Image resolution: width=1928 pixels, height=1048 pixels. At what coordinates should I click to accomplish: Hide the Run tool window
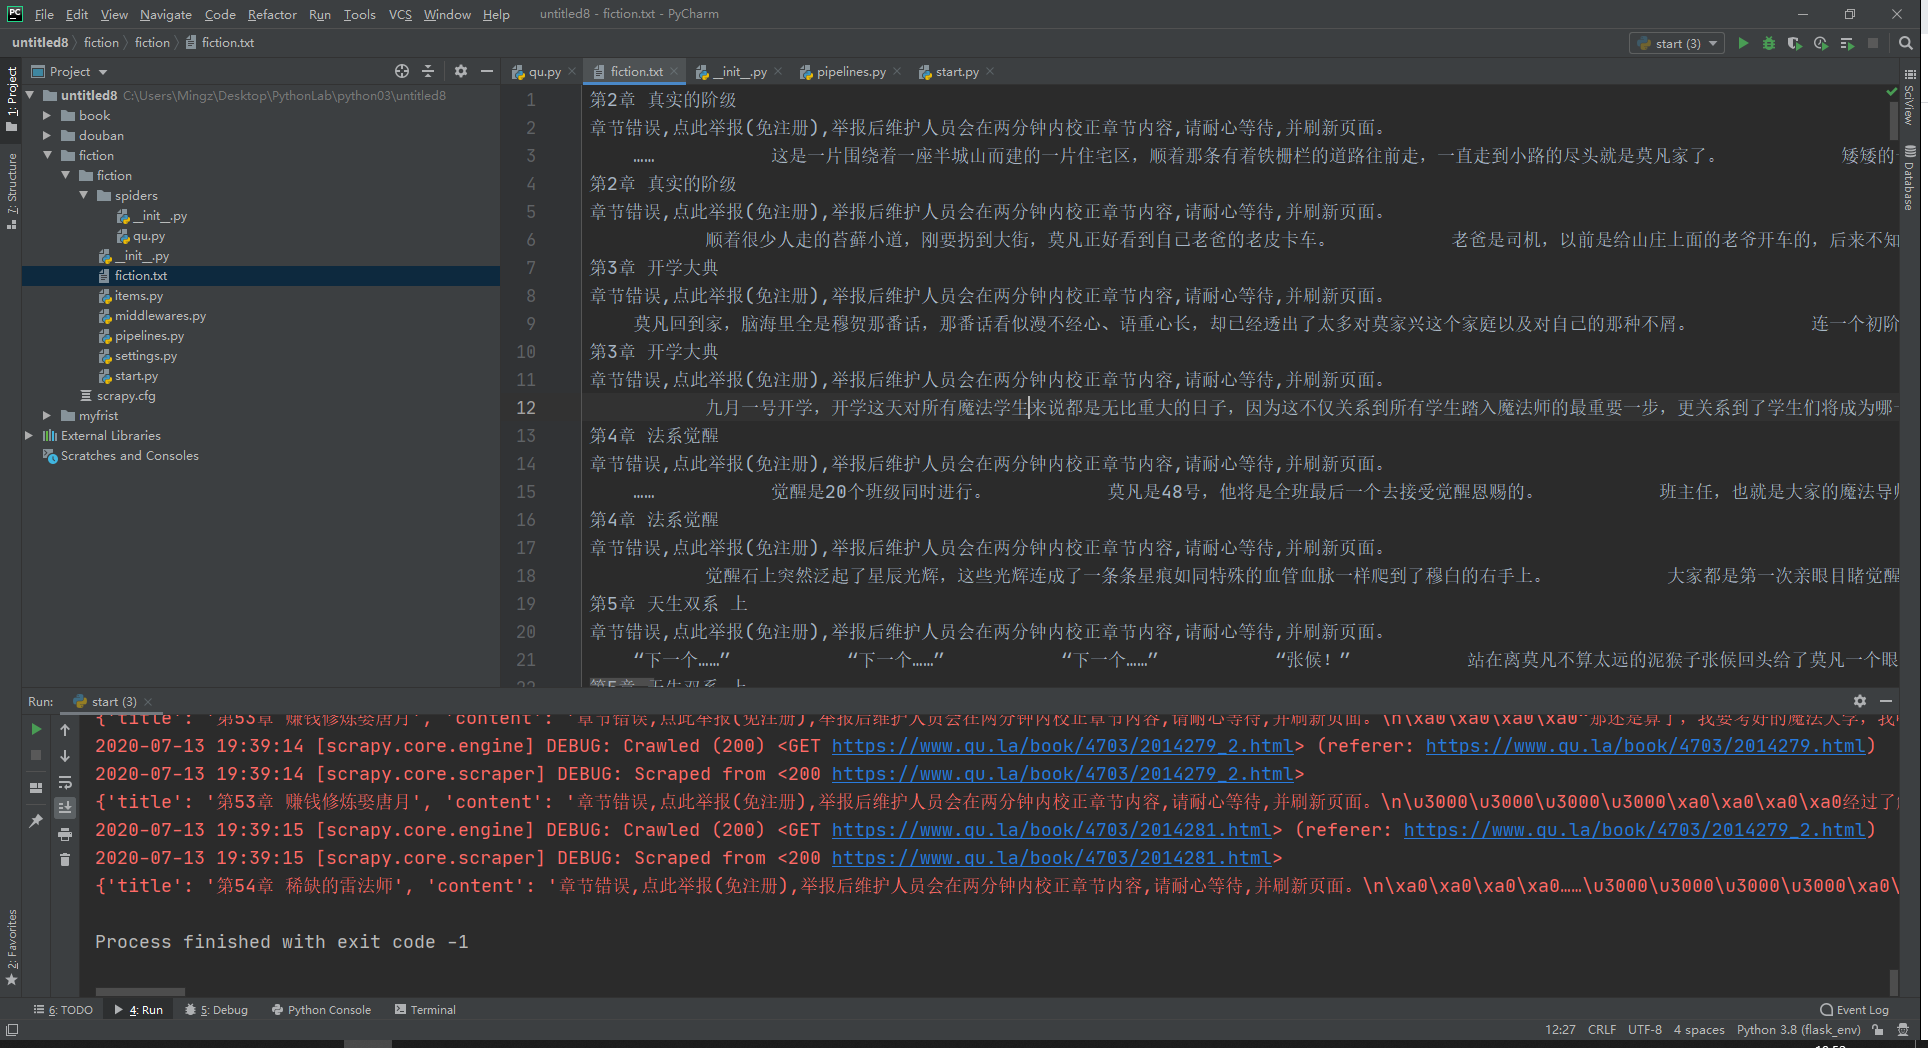pos(1886,701)
